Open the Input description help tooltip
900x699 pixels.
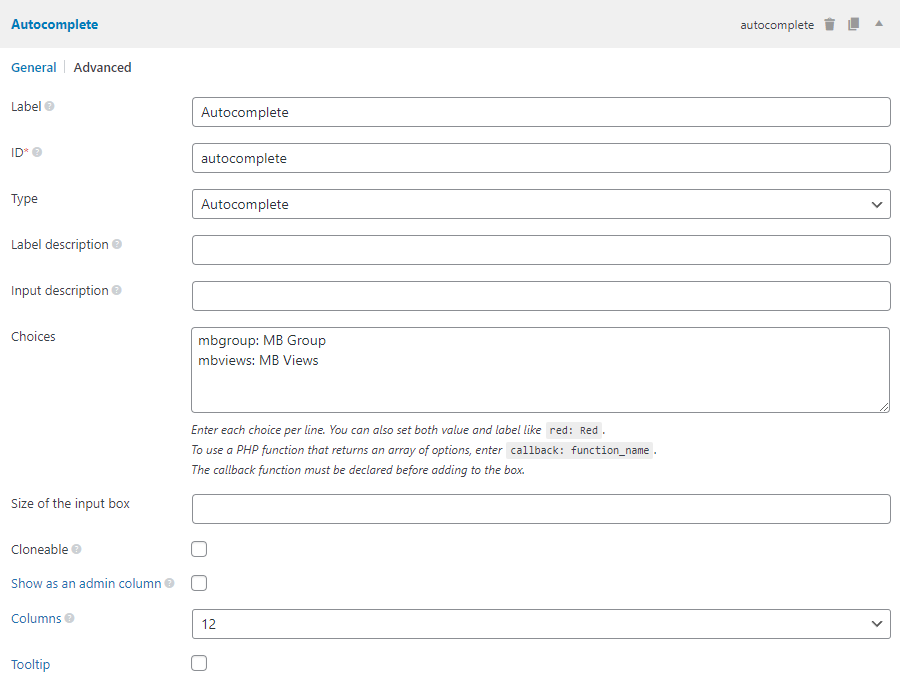(116, 290)
